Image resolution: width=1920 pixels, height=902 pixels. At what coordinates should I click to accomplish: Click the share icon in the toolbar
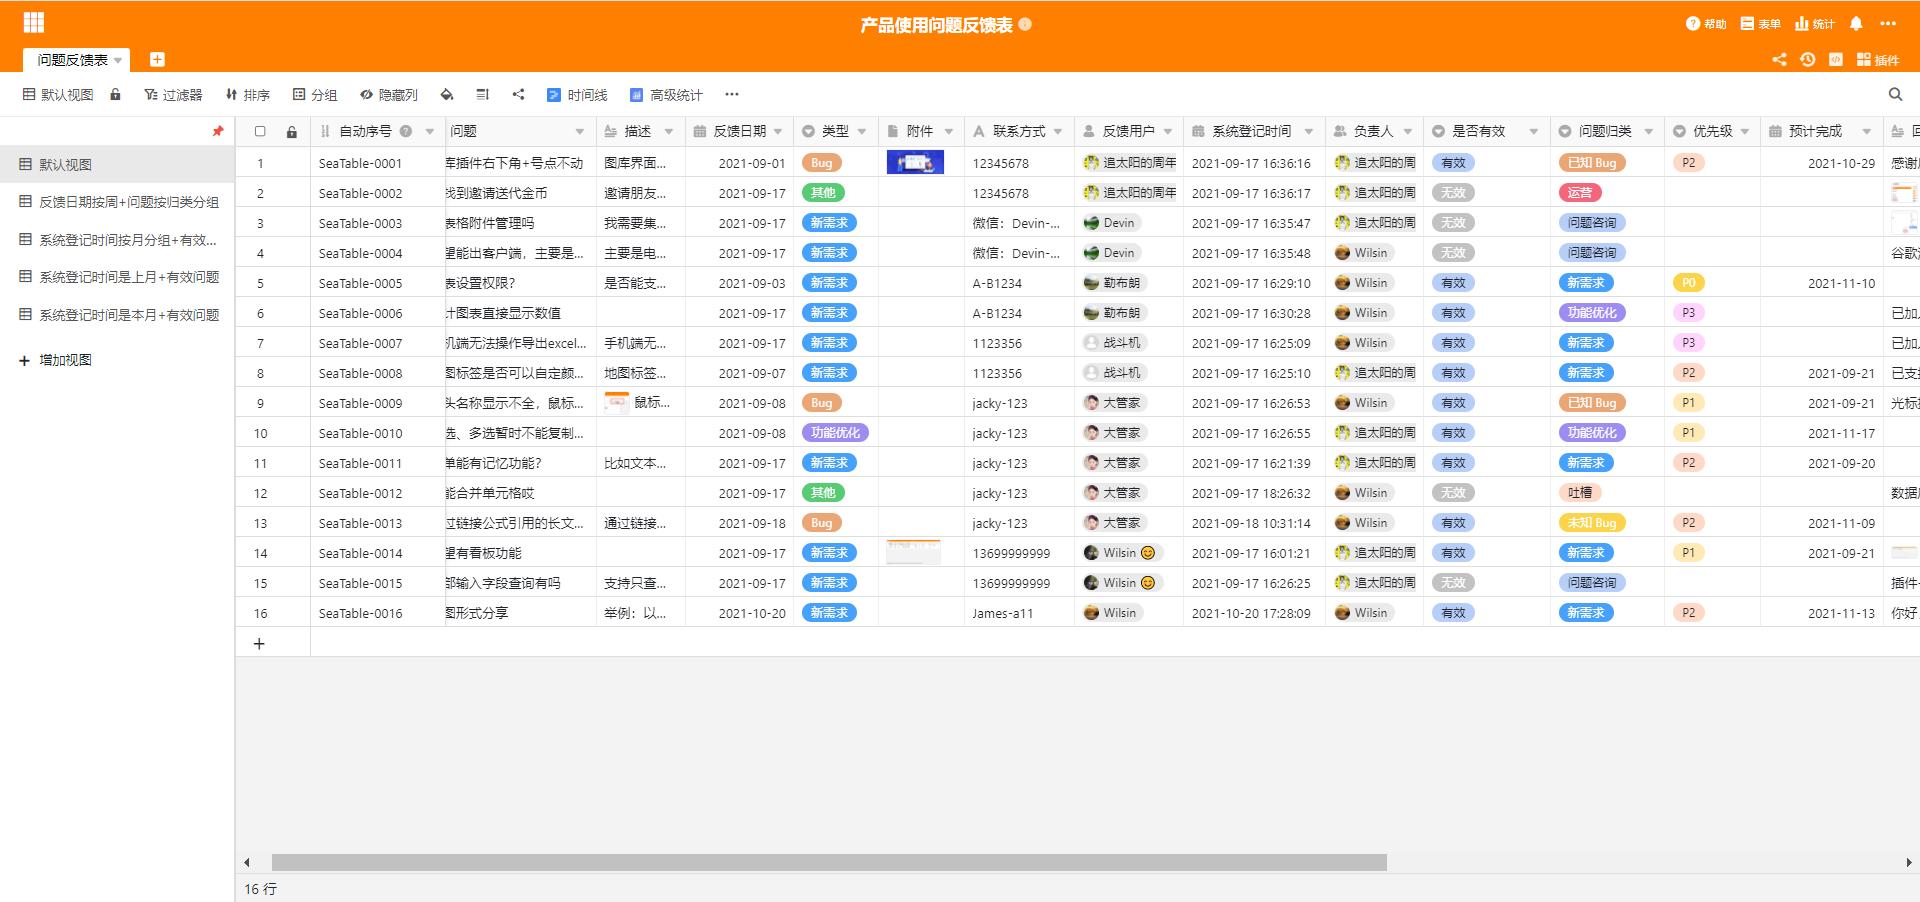tap(518, 95)
